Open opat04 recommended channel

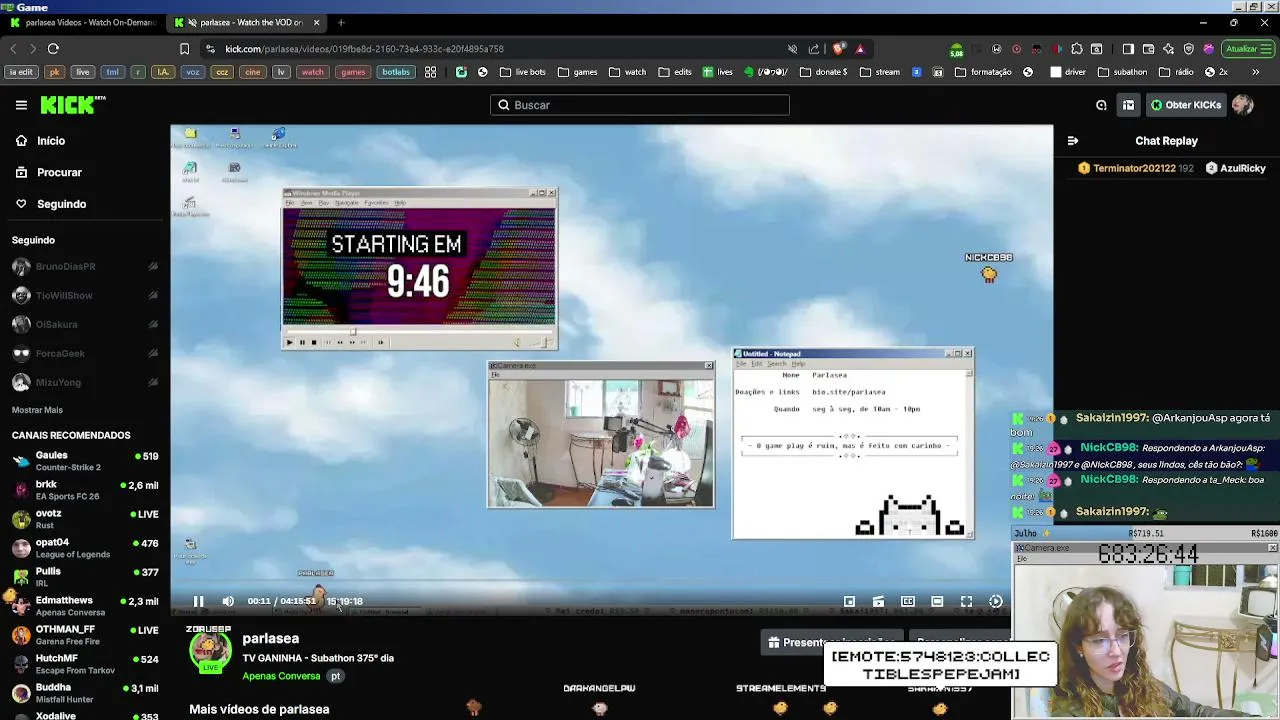[84, 548]
